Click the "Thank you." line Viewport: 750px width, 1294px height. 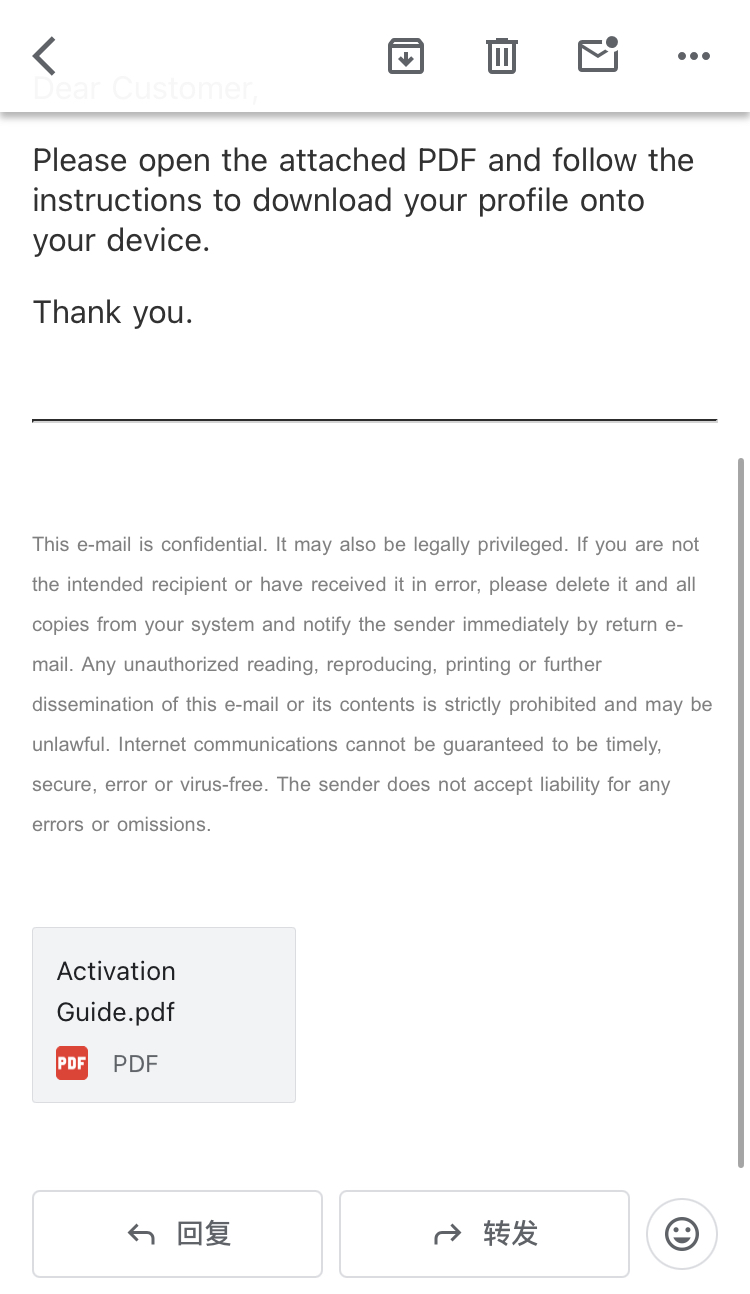click(113, 312)
